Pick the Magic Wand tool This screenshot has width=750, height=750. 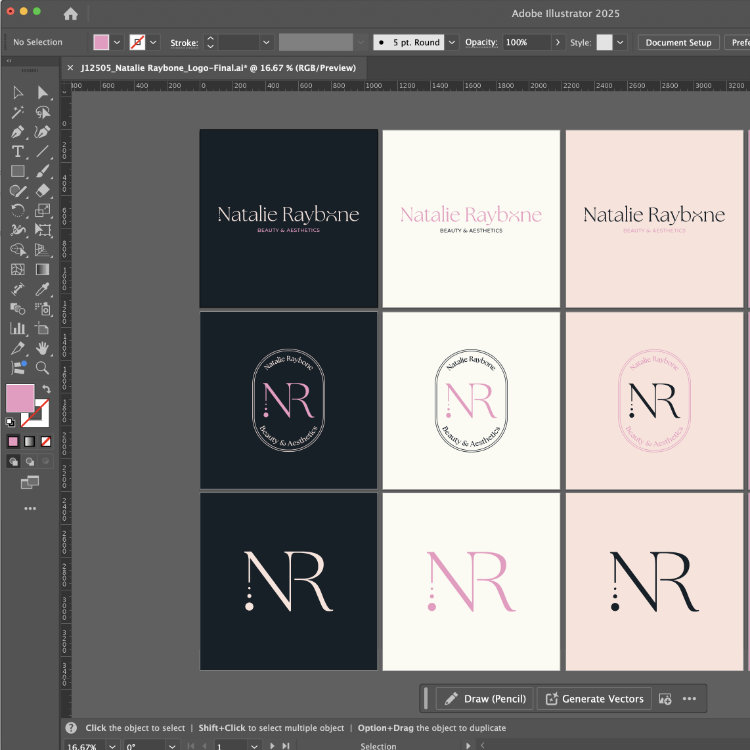tap(18, 113)
